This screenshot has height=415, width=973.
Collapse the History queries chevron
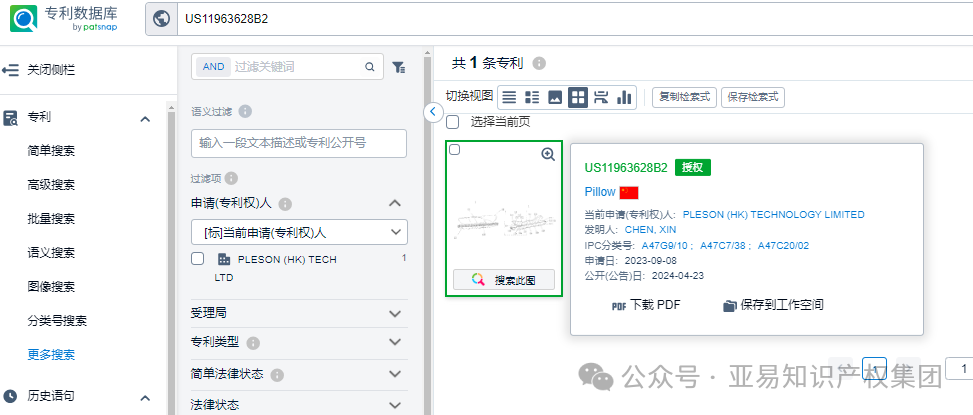tap(145, 398)
